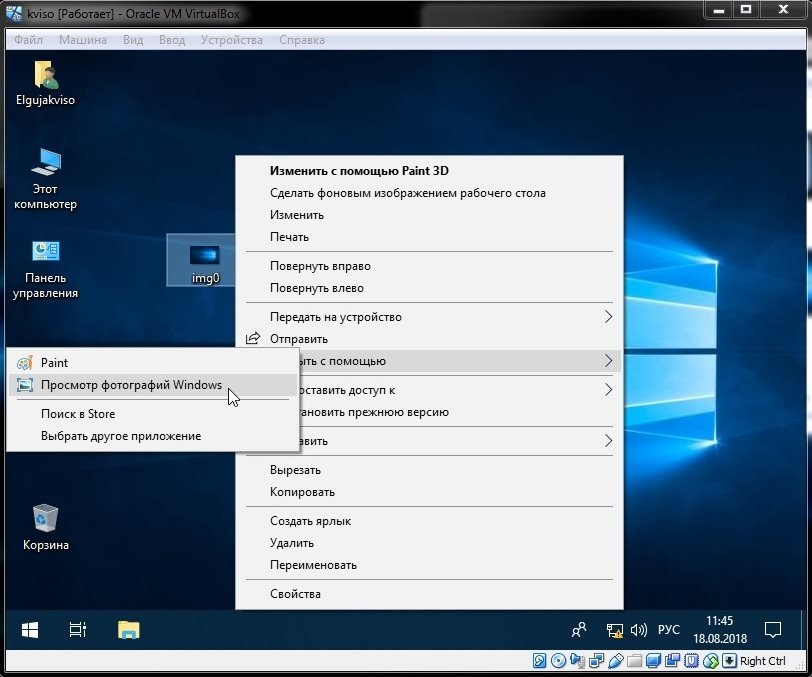Open Task View on the taskbar

point(78,630)
